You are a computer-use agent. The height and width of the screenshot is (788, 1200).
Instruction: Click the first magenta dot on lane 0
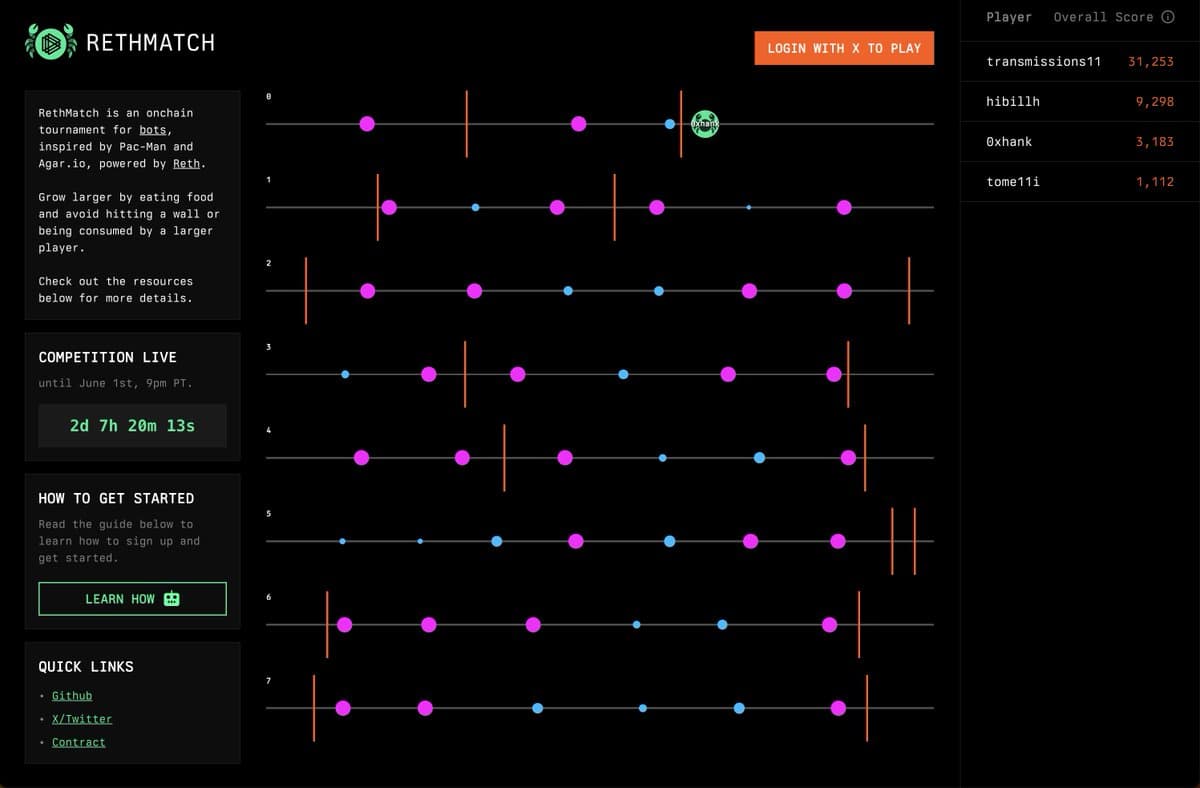pos(367,124)
